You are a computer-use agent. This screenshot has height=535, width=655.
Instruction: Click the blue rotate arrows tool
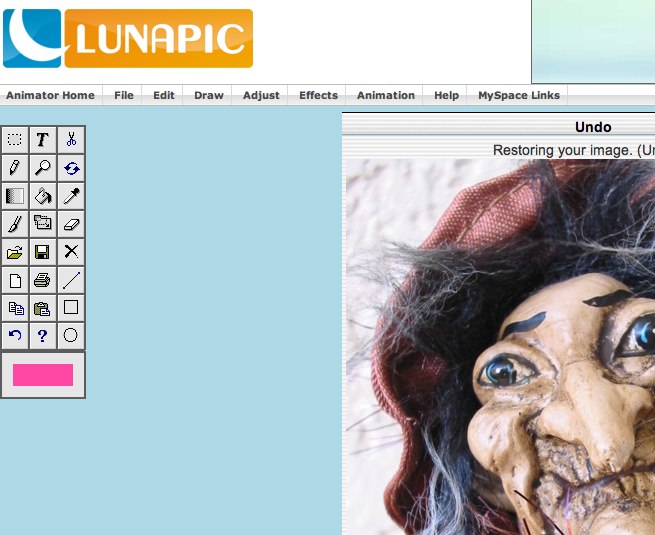[x=71, y=168]
